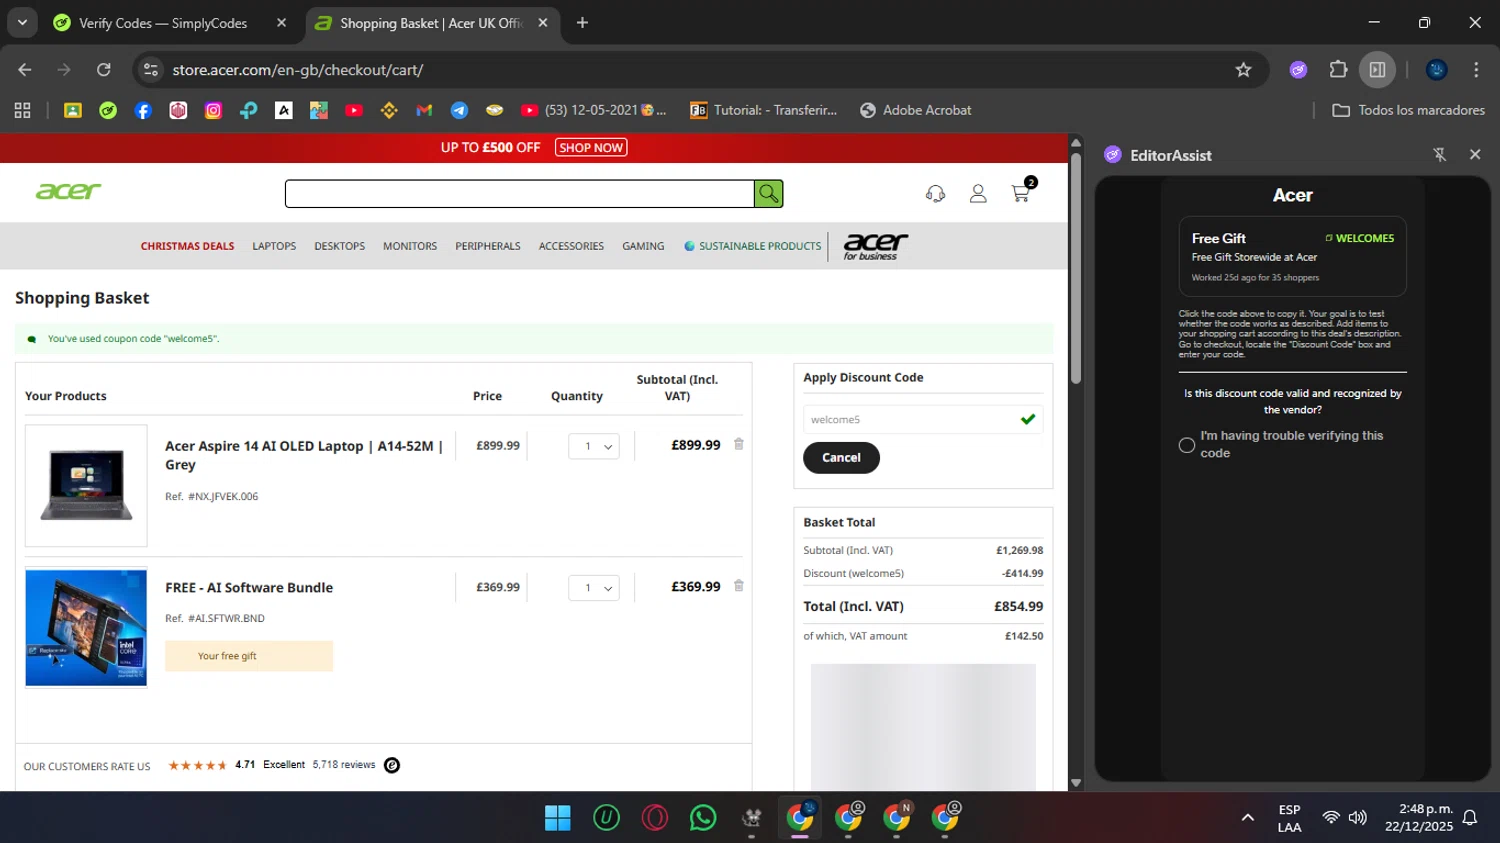Open the Chrome extensions puzzle icon
The image size is (1500, 843).
coord(1338,70)
